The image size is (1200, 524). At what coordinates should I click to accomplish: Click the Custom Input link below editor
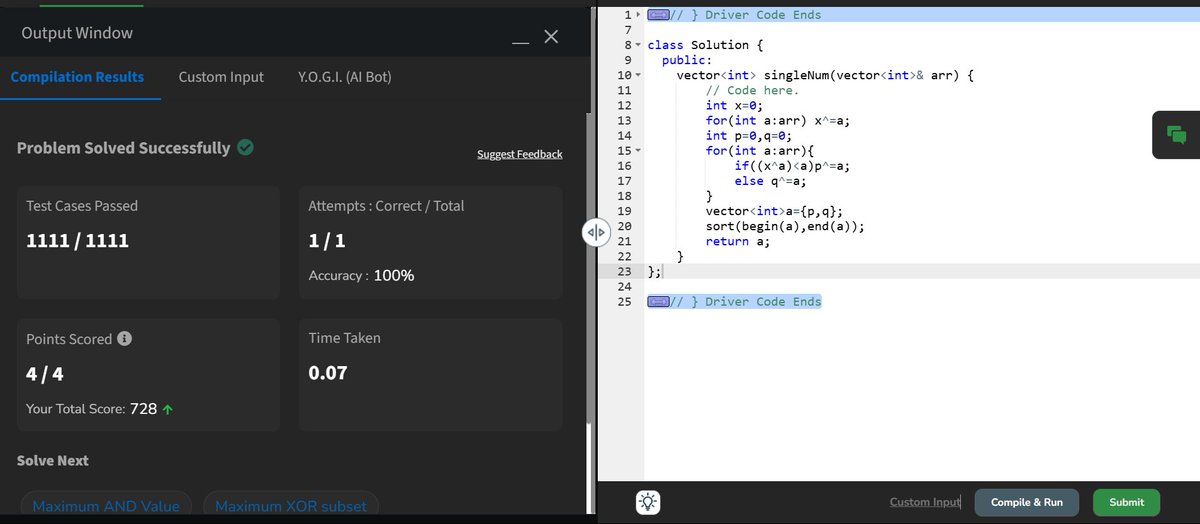(924, 502)
